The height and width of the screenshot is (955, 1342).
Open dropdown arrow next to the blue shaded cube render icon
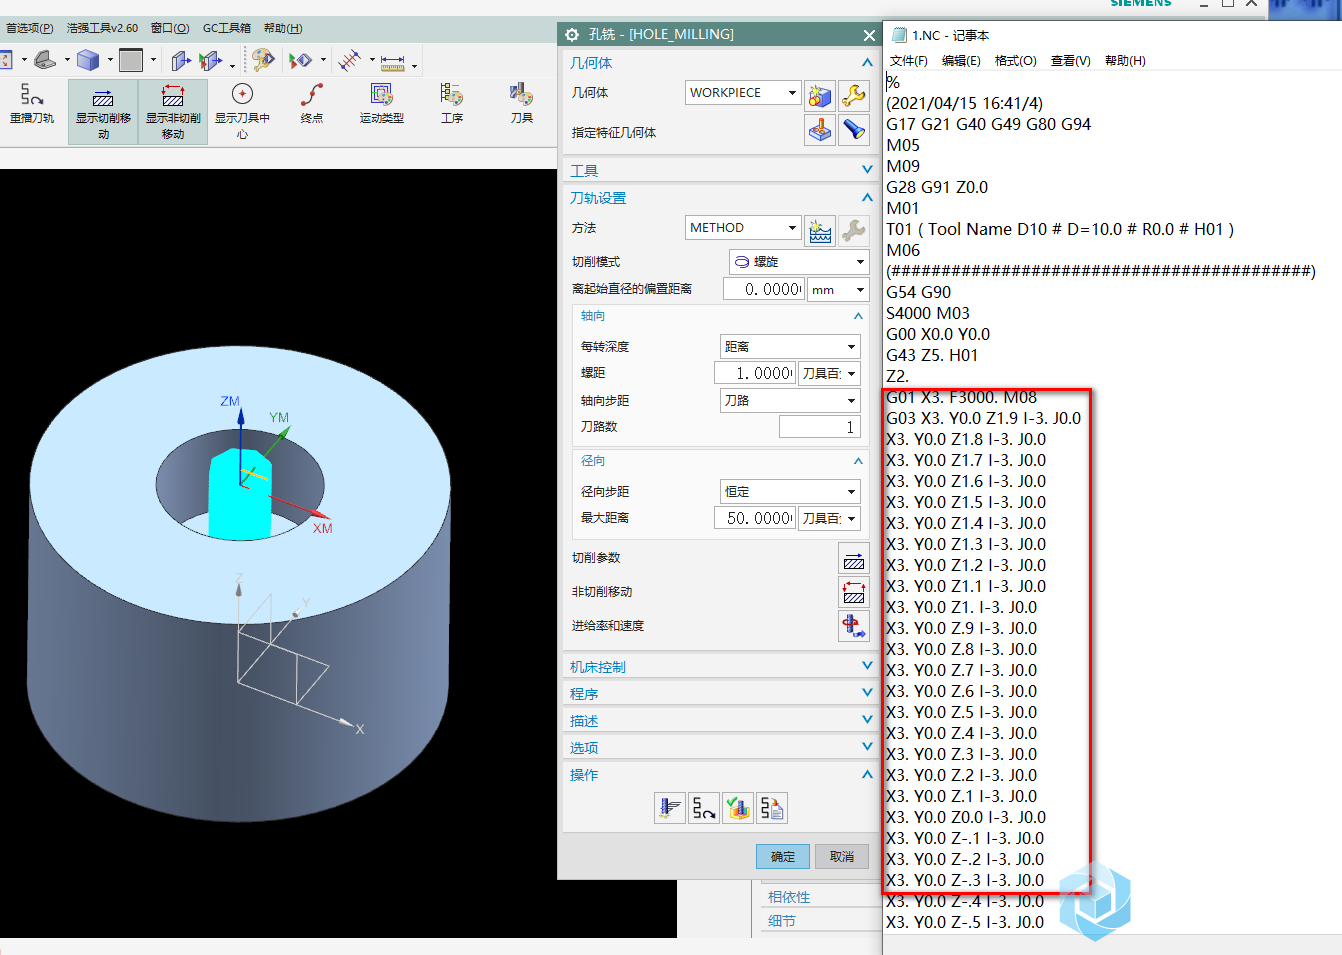tap(110, 60)
